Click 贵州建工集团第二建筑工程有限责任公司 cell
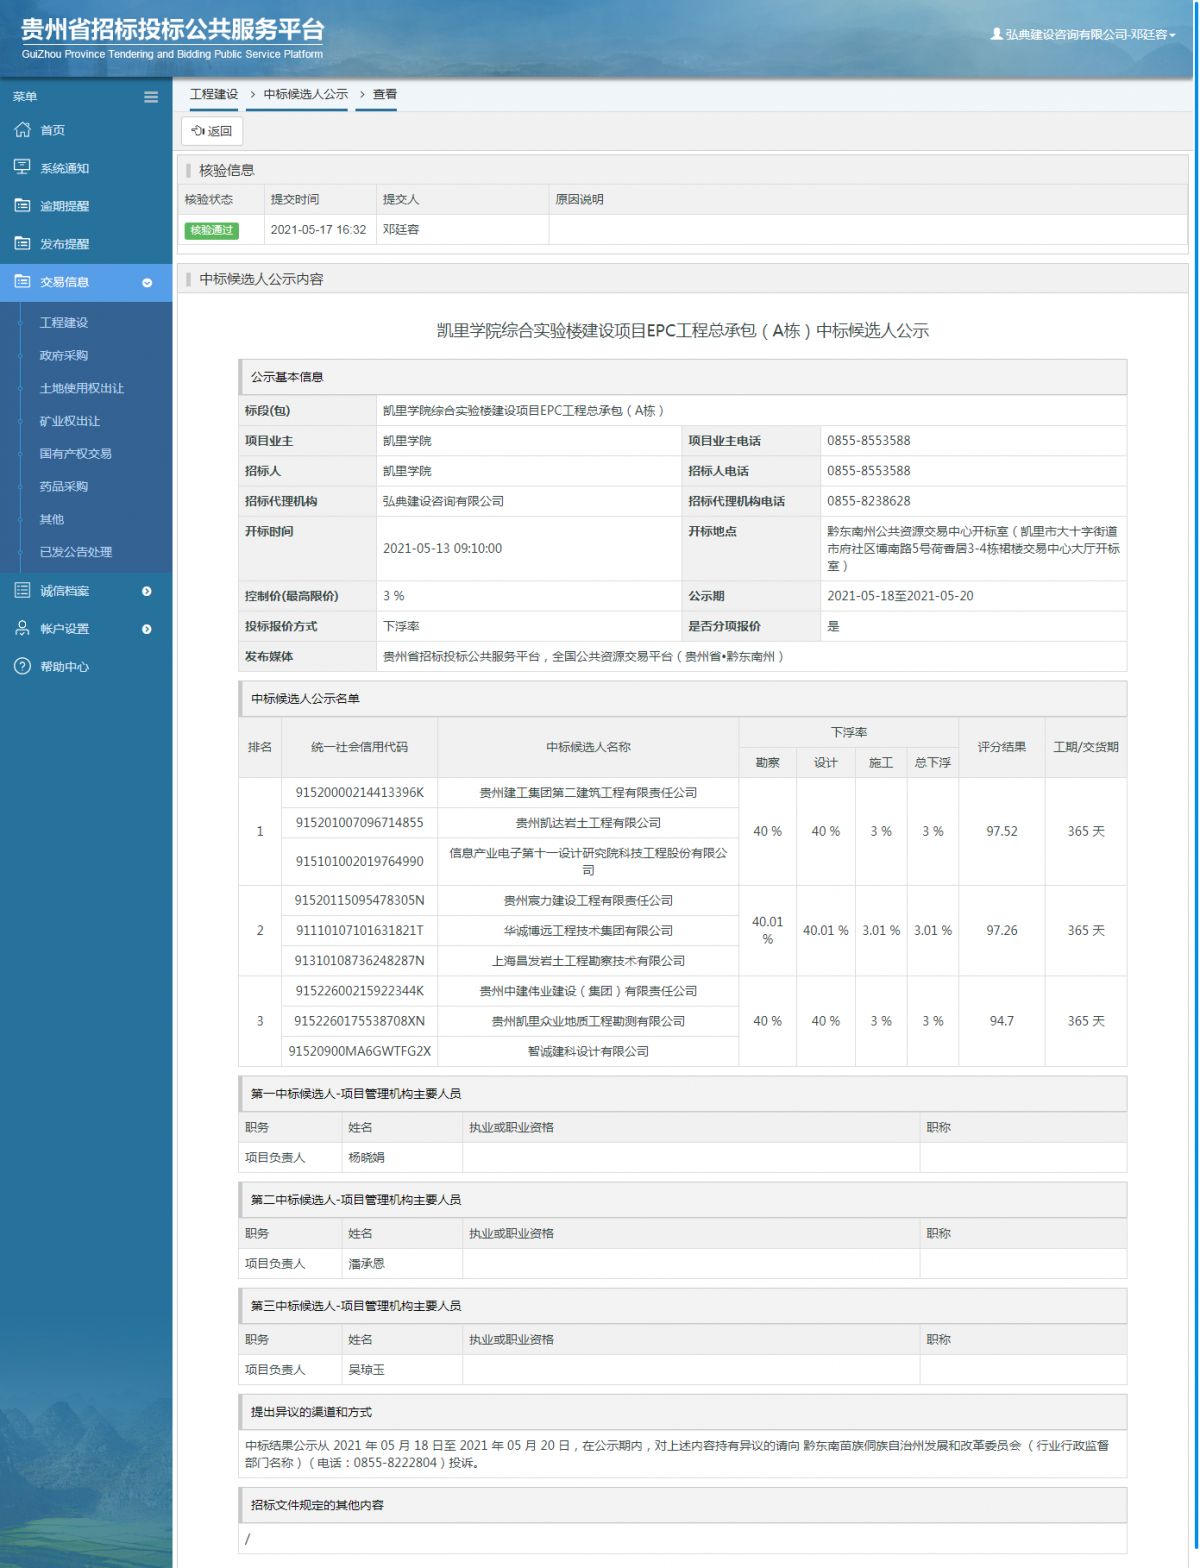This screenshot has width=1200, height=1568. [588, 793]
